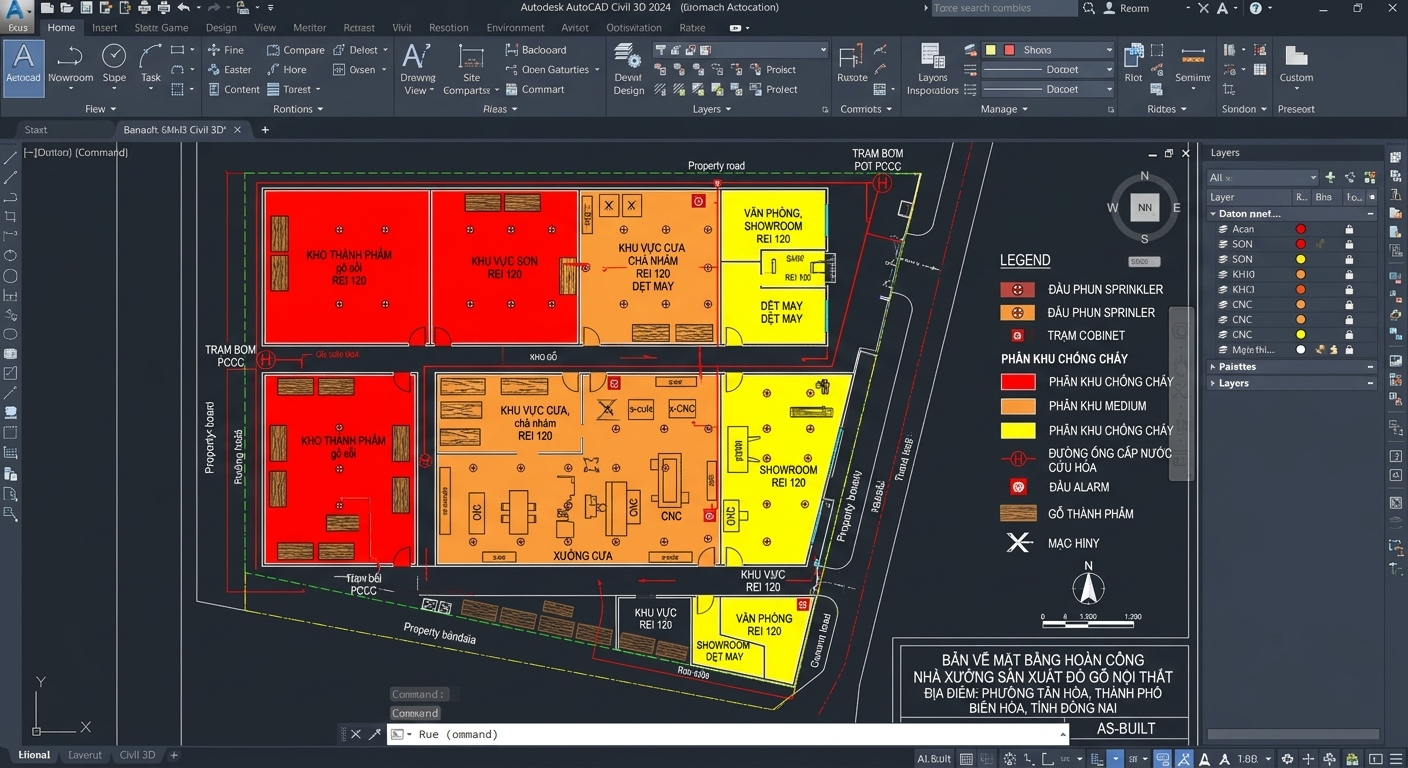Open the Environment ribbon tab
1408x768 pixels.
pyautogui.click(x=516, y=28)
